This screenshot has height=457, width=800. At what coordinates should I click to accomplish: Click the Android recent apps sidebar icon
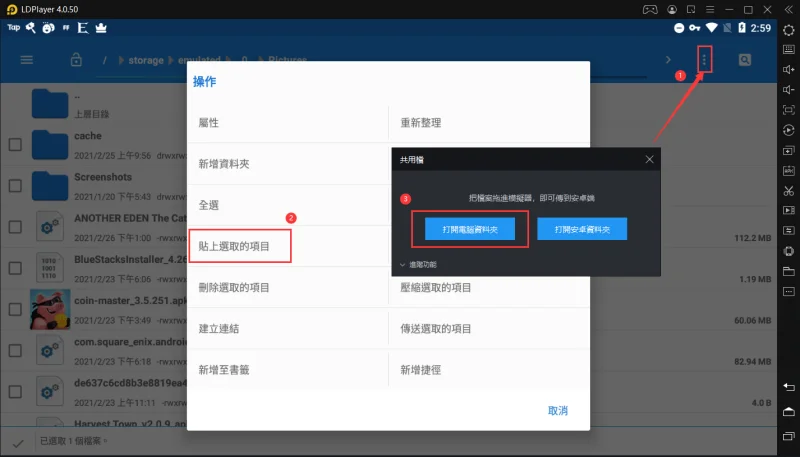point(789,436)
